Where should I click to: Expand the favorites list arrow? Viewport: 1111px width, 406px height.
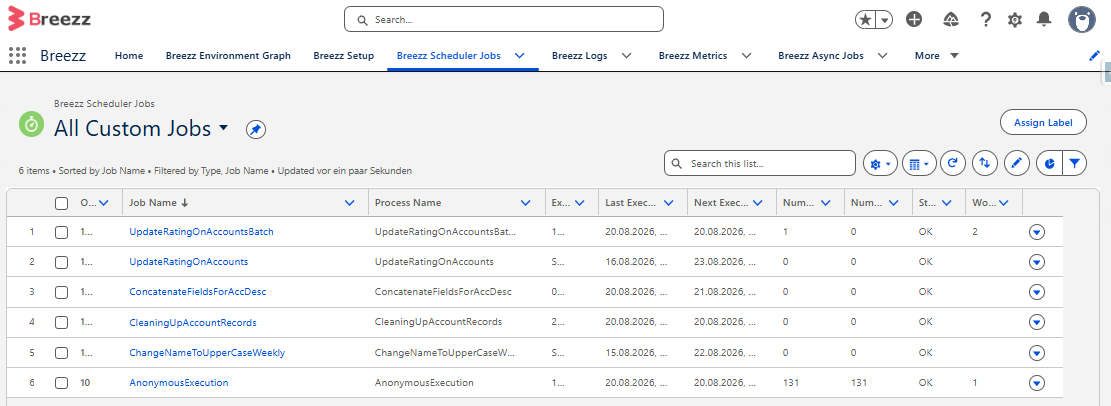885,20
